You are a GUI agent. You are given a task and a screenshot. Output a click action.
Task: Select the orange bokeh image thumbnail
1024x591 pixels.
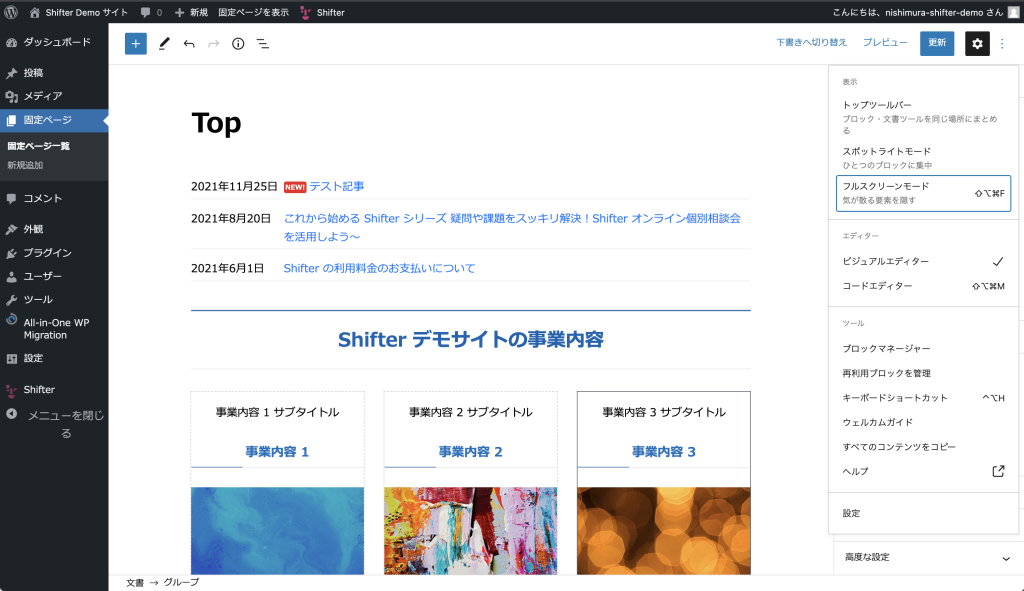click(x=663, y=531)
